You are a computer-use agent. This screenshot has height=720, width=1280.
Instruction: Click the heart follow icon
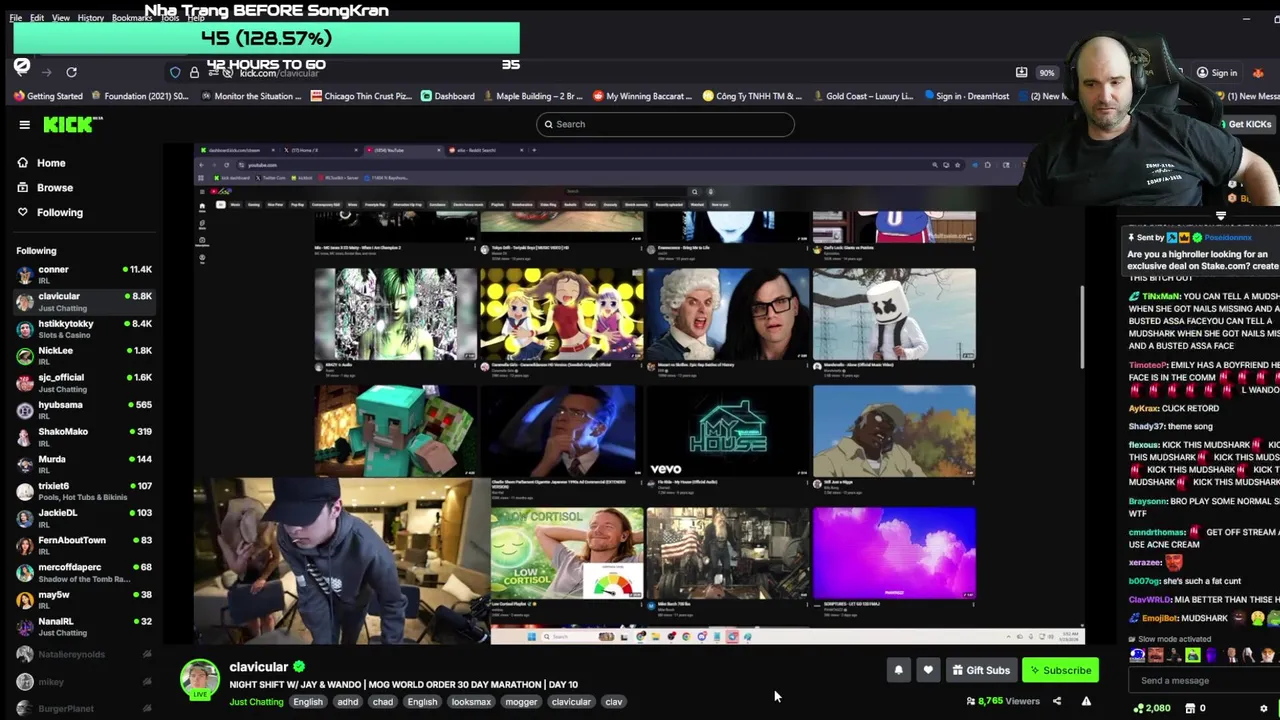point(928,670)
